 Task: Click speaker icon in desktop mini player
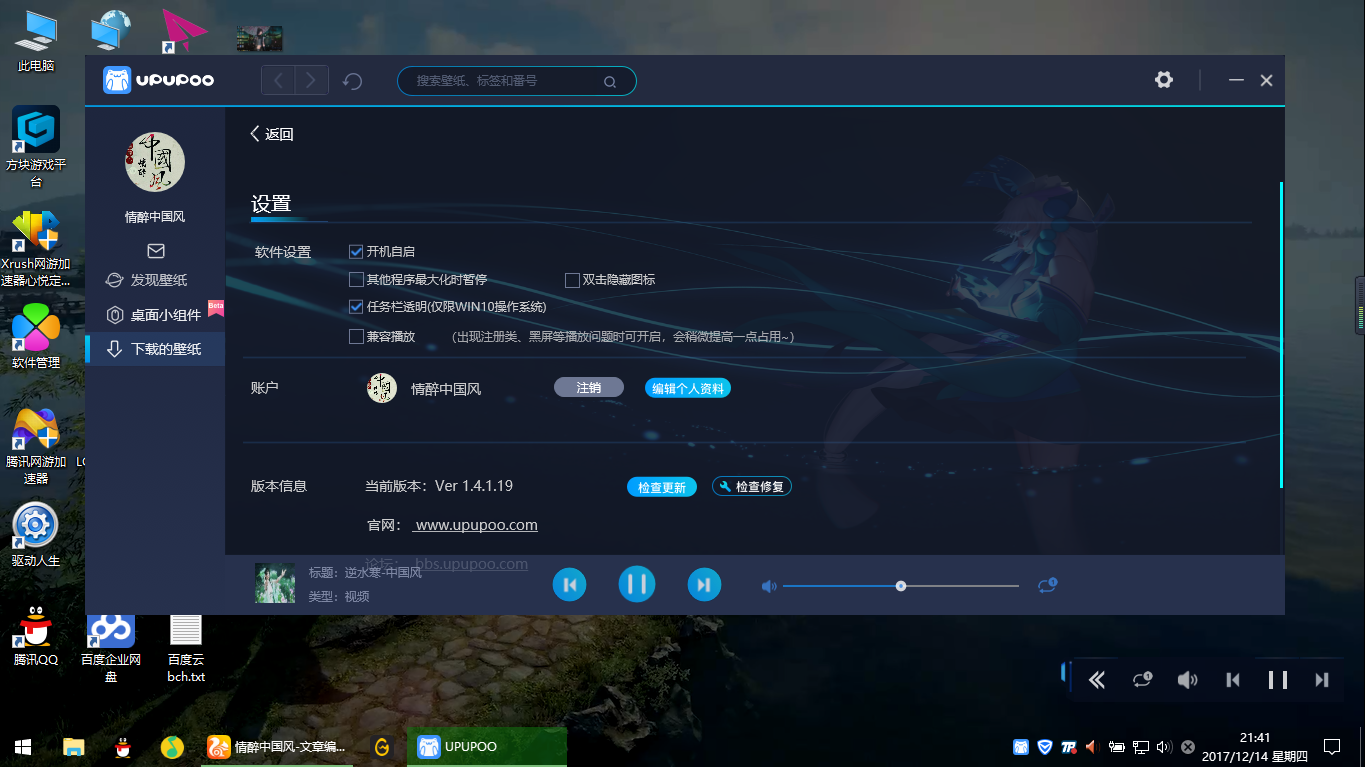pos(1187,680)
